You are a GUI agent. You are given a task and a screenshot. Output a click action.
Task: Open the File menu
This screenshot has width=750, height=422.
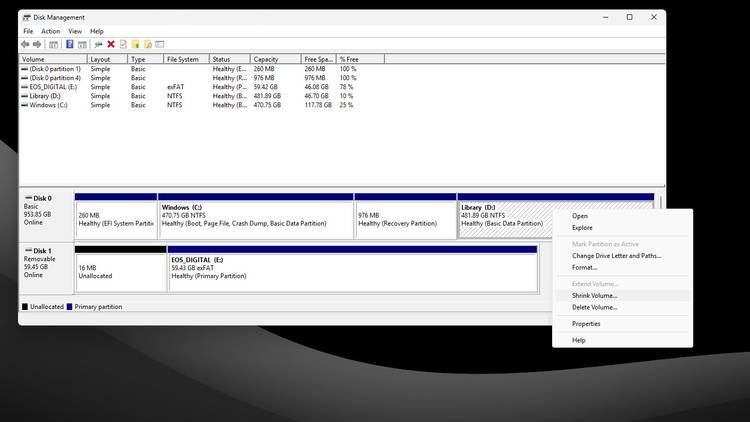pyautogui.click(x=28, y=31)
